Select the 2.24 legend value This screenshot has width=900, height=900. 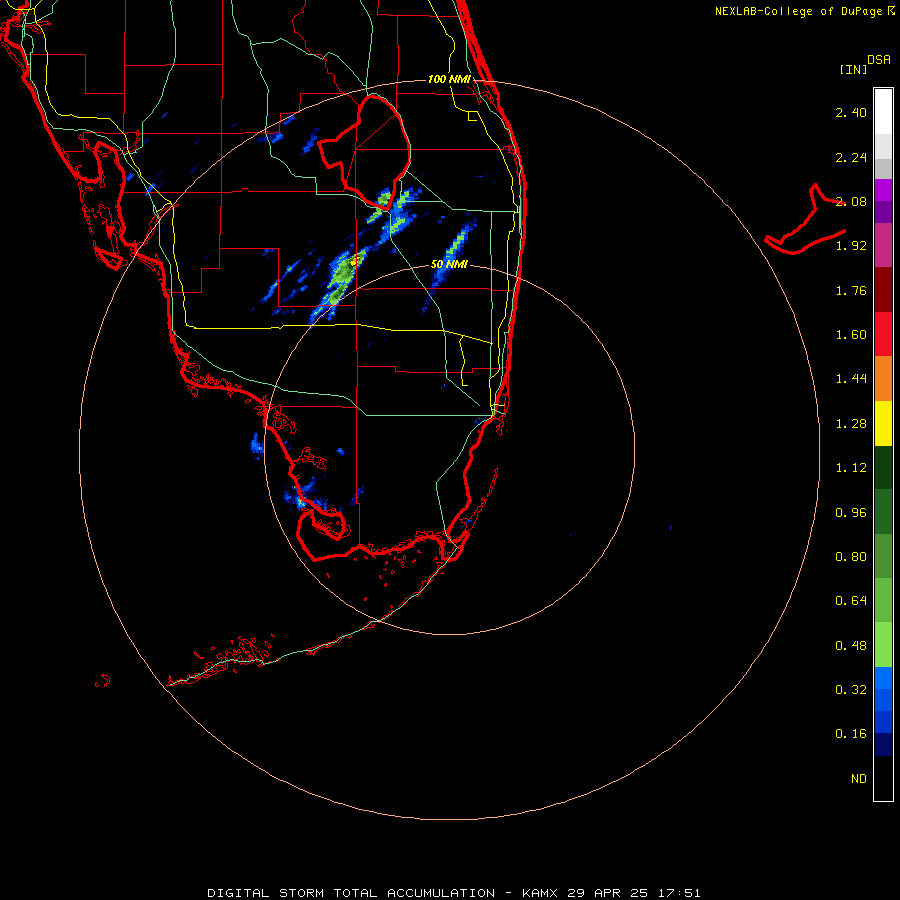click(851, 157)
